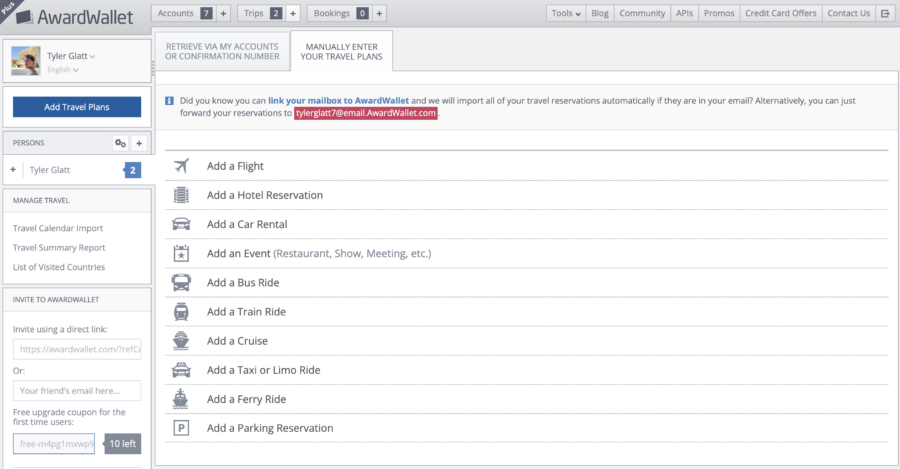
Task: Expand the Tyler Glatt user menu
Action: (x=79, y=57)
